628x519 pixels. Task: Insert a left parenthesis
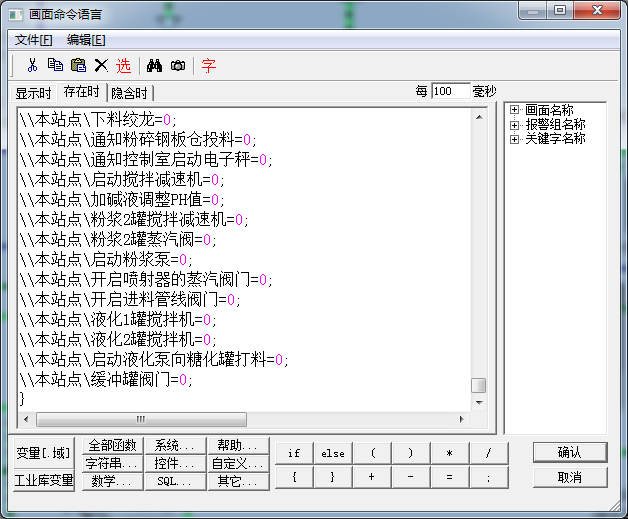click(x=372, y=453)
